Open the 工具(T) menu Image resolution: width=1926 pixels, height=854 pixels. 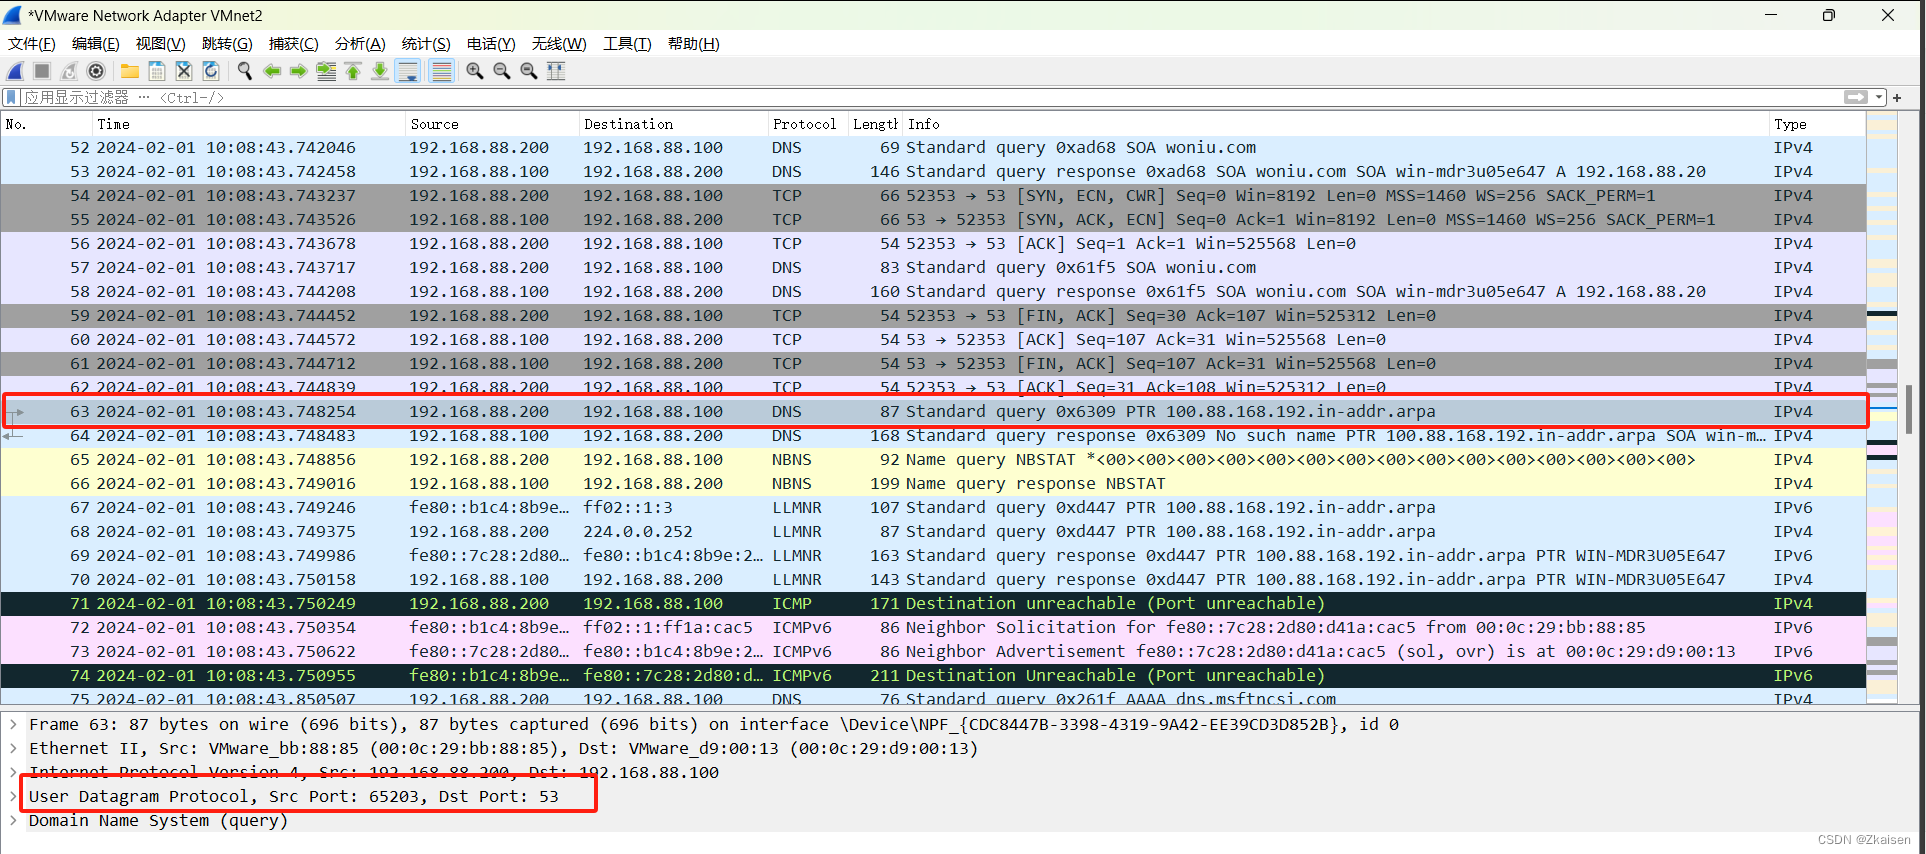[x=627, y=44]
